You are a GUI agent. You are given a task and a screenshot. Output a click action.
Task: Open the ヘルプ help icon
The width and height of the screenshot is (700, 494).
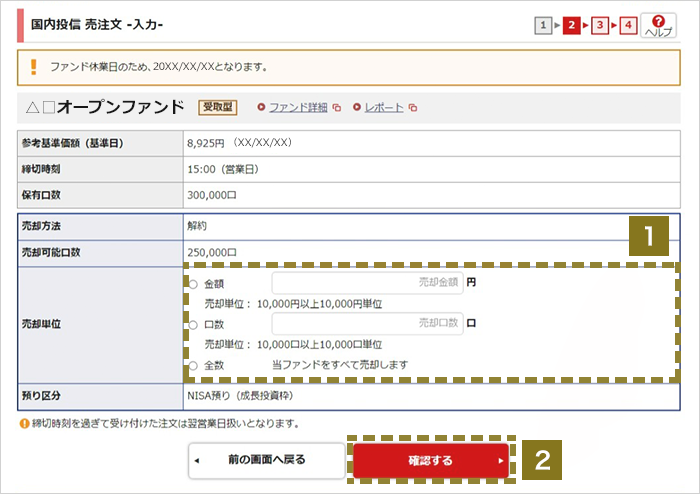[x=658, y=25]
